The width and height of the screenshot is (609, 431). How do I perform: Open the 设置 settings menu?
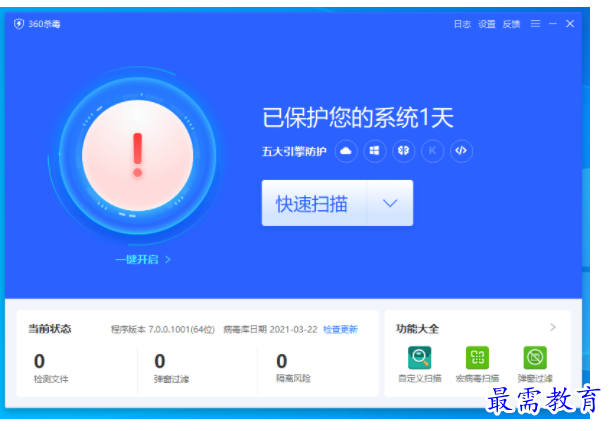click(487, 24)
